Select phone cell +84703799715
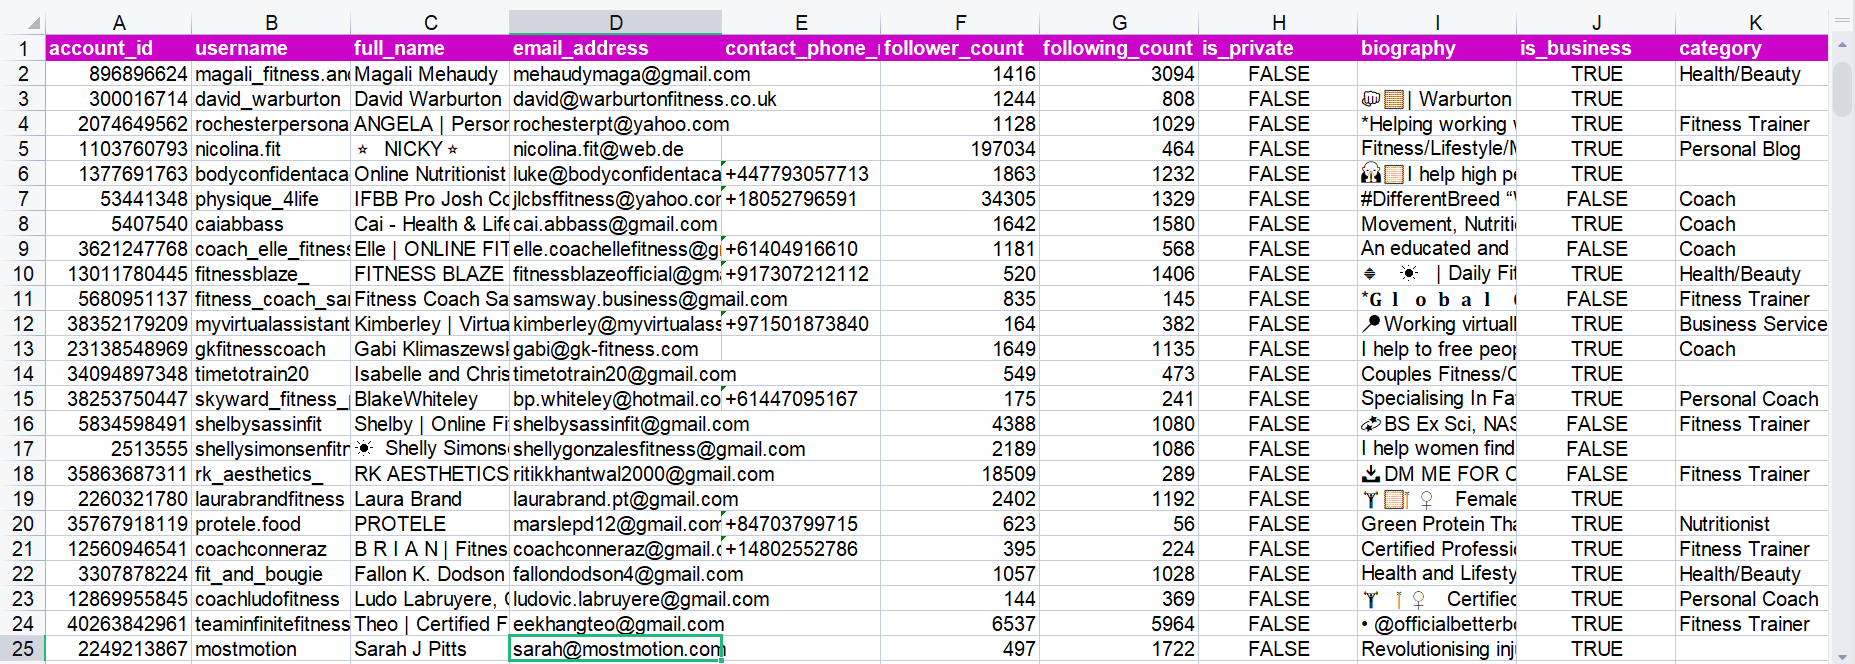Viewport: 1855px width, 664px height. click(x=801, y=524)
